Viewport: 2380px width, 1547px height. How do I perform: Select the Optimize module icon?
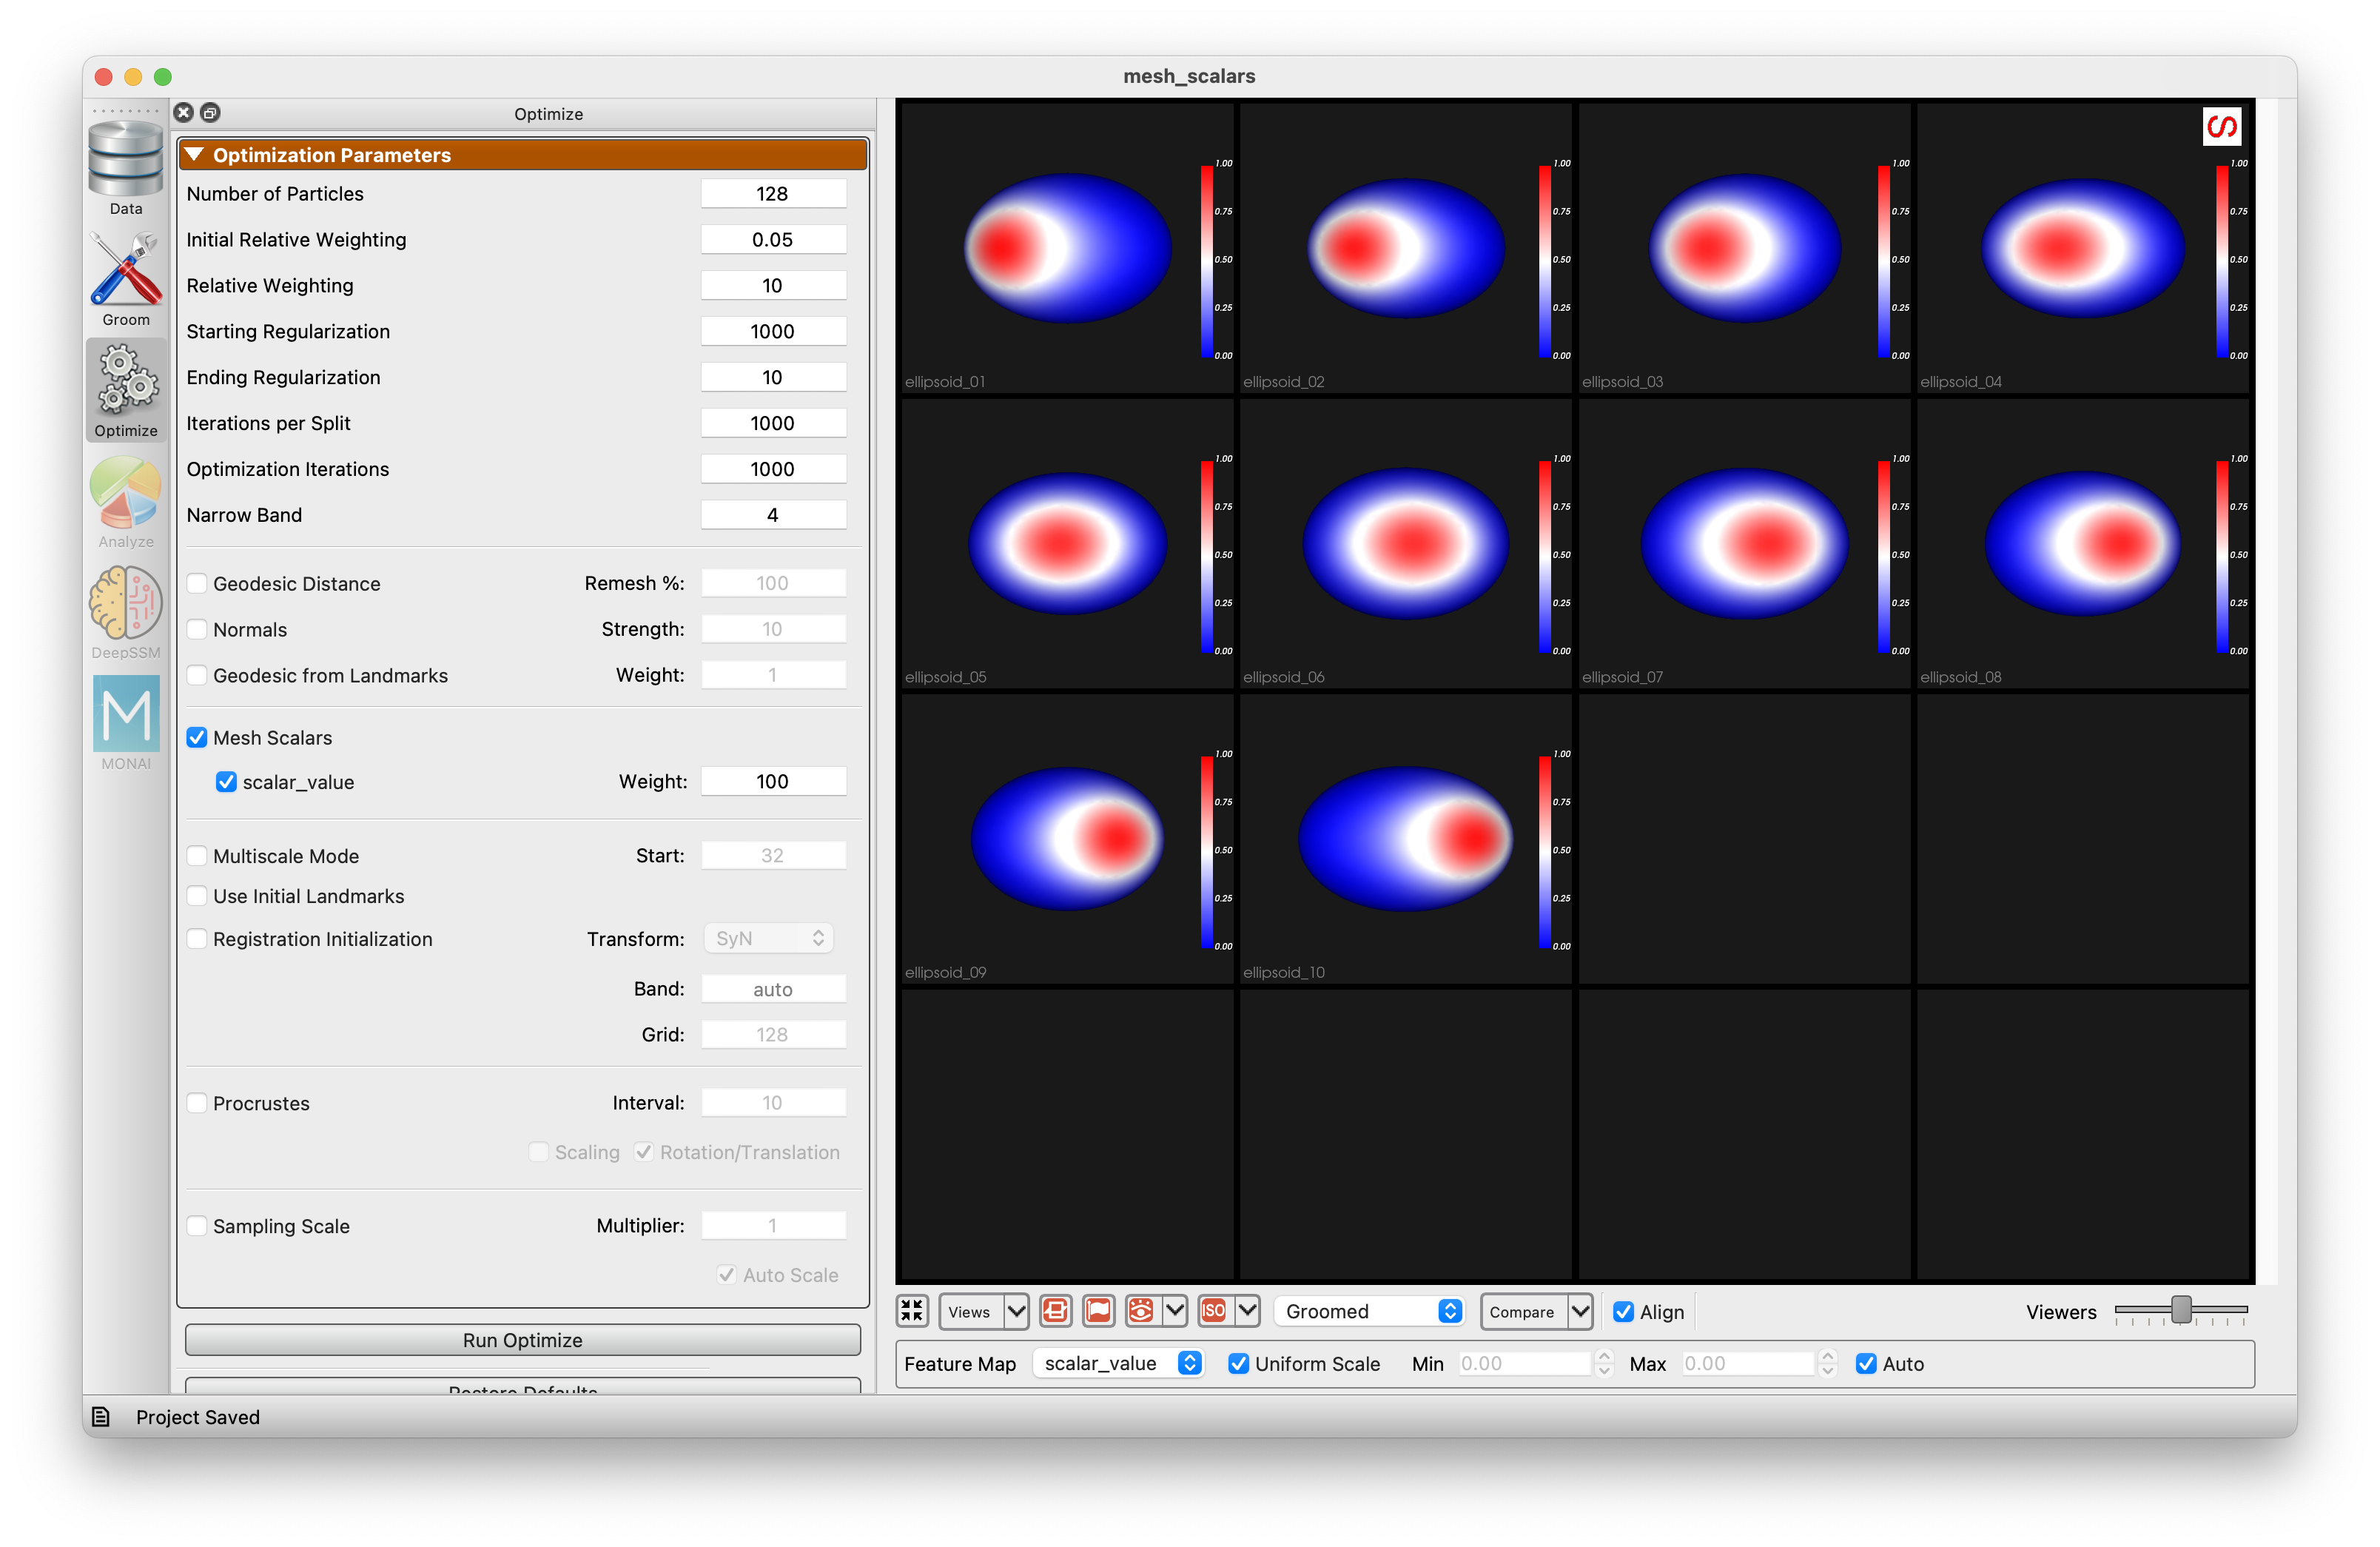click(126, 390)
